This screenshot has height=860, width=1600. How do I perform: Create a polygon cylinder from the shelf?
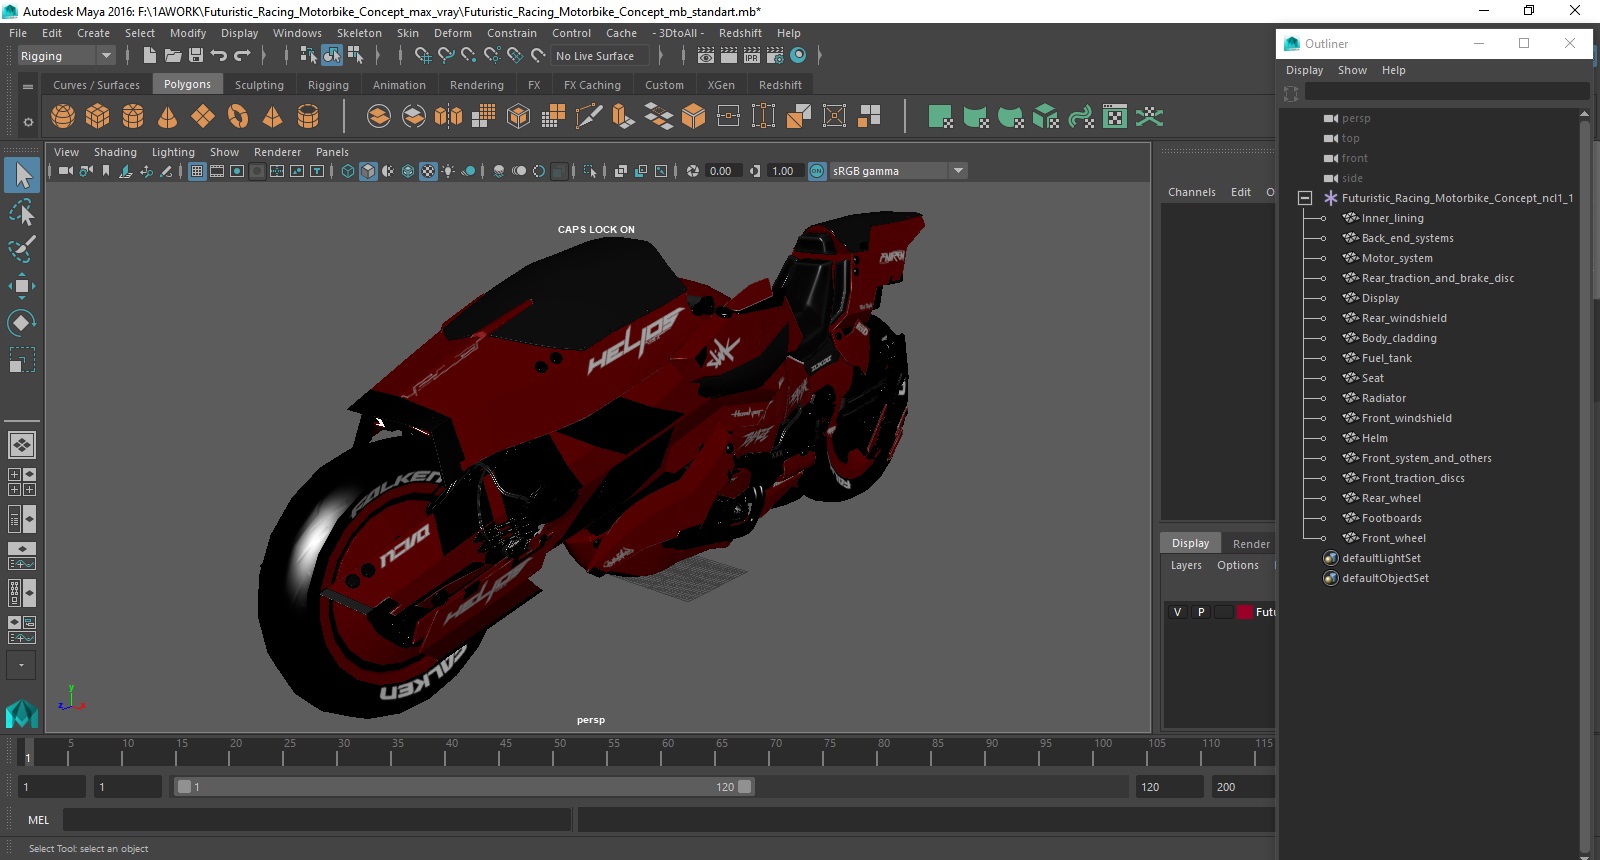133,117
